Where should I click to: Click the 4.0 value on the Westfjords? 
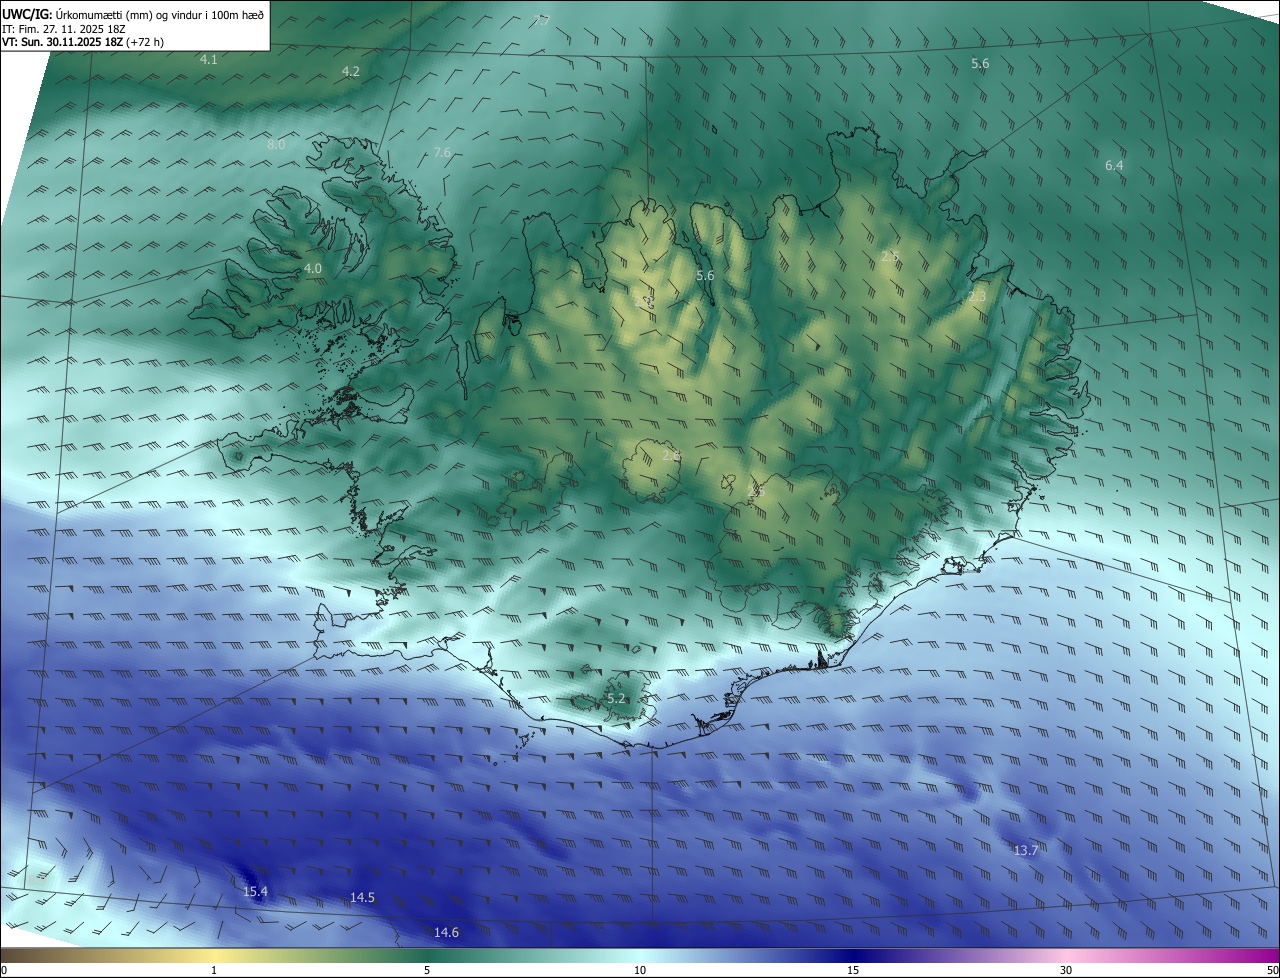pos(313,269)
